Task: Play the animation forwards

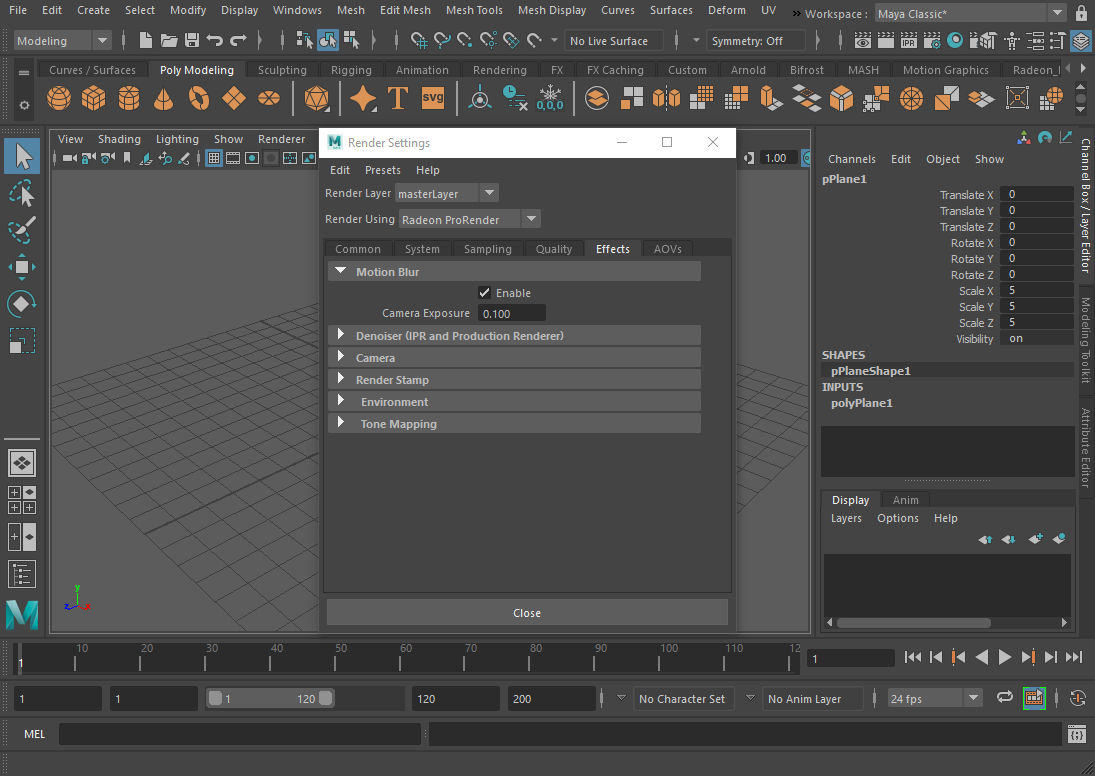Action: click(x=1005, y=657)
